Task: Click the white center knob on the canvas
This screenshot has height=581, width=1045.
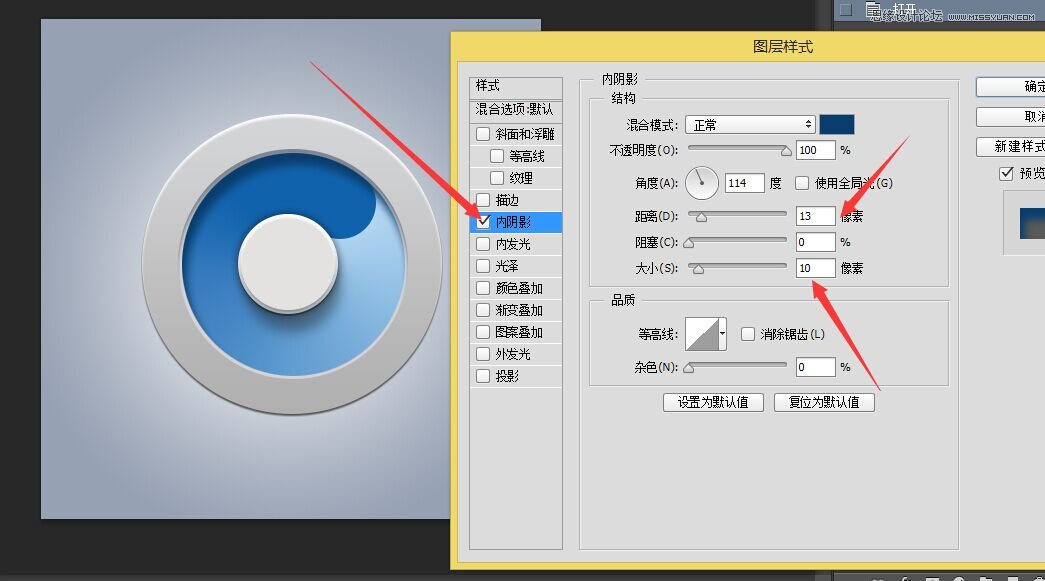Action: coord(288,263)
